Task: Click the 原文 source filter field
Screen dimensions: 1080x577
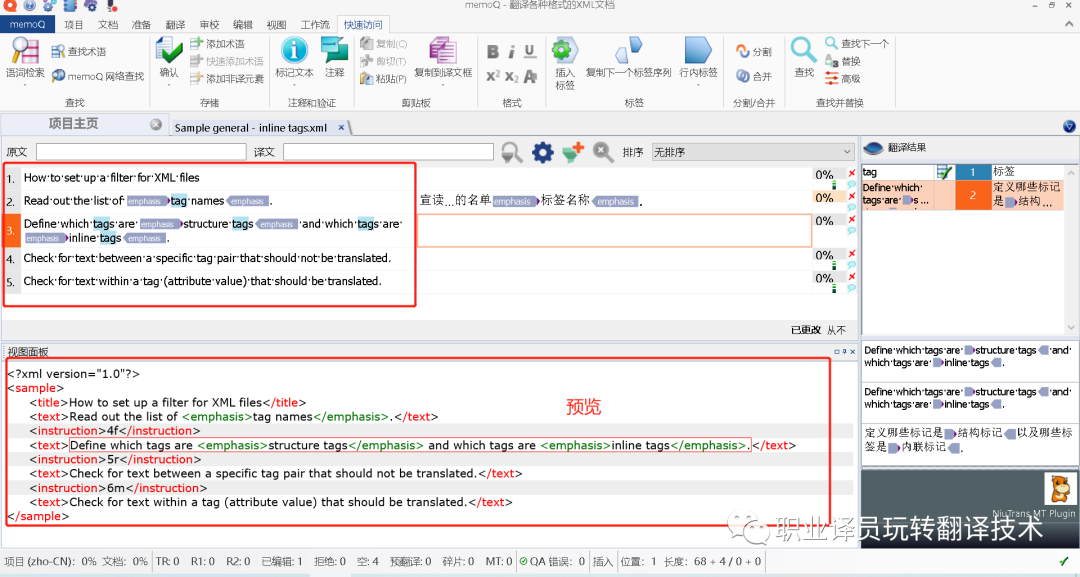Action: click(x=141, y=152)
